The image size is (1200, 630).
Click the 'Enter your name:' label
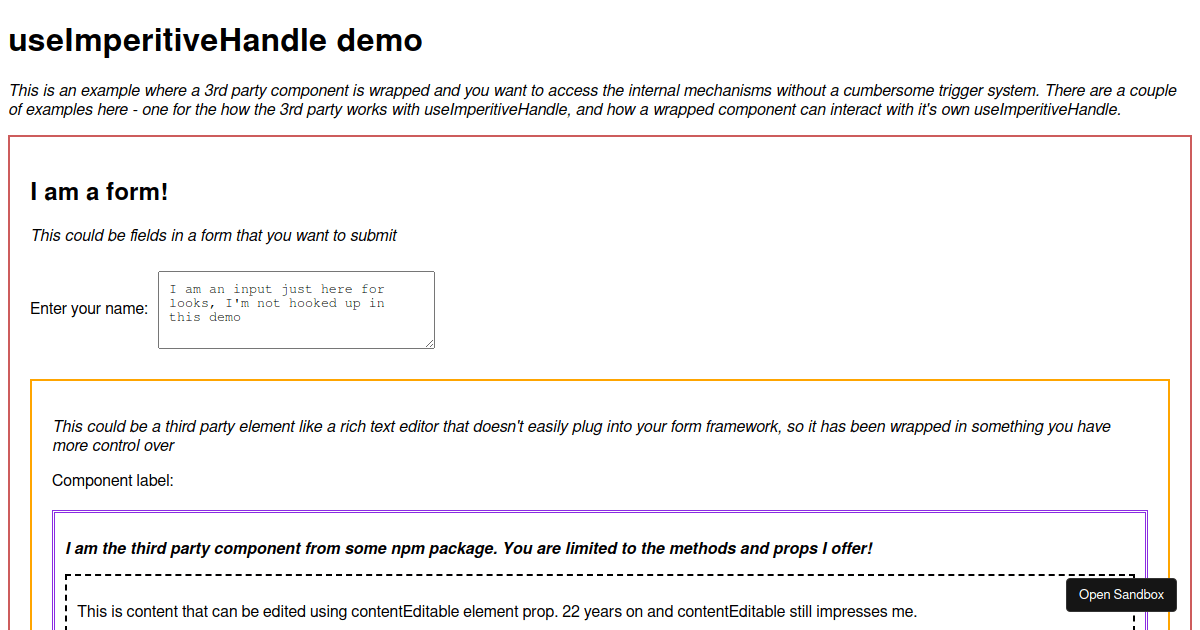89,308
